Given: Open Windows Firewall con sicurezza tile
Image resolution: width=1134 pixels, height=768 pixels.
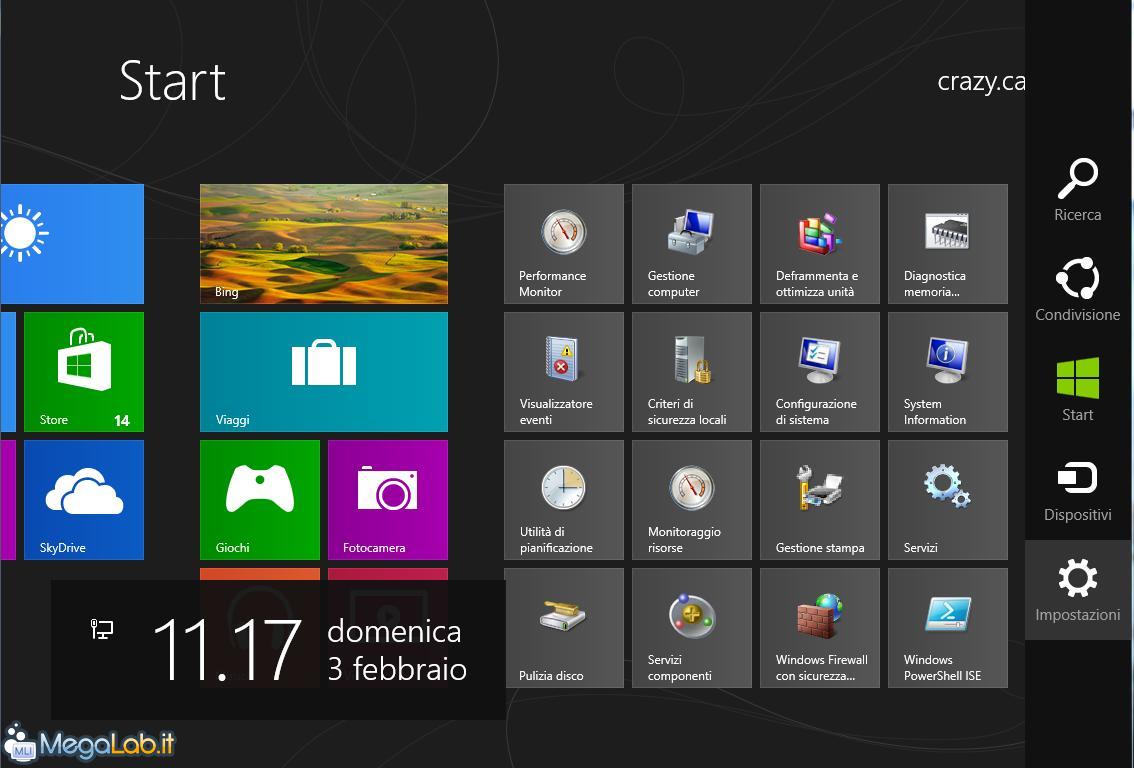Looking at the screenshot, I should pos(819,628).
